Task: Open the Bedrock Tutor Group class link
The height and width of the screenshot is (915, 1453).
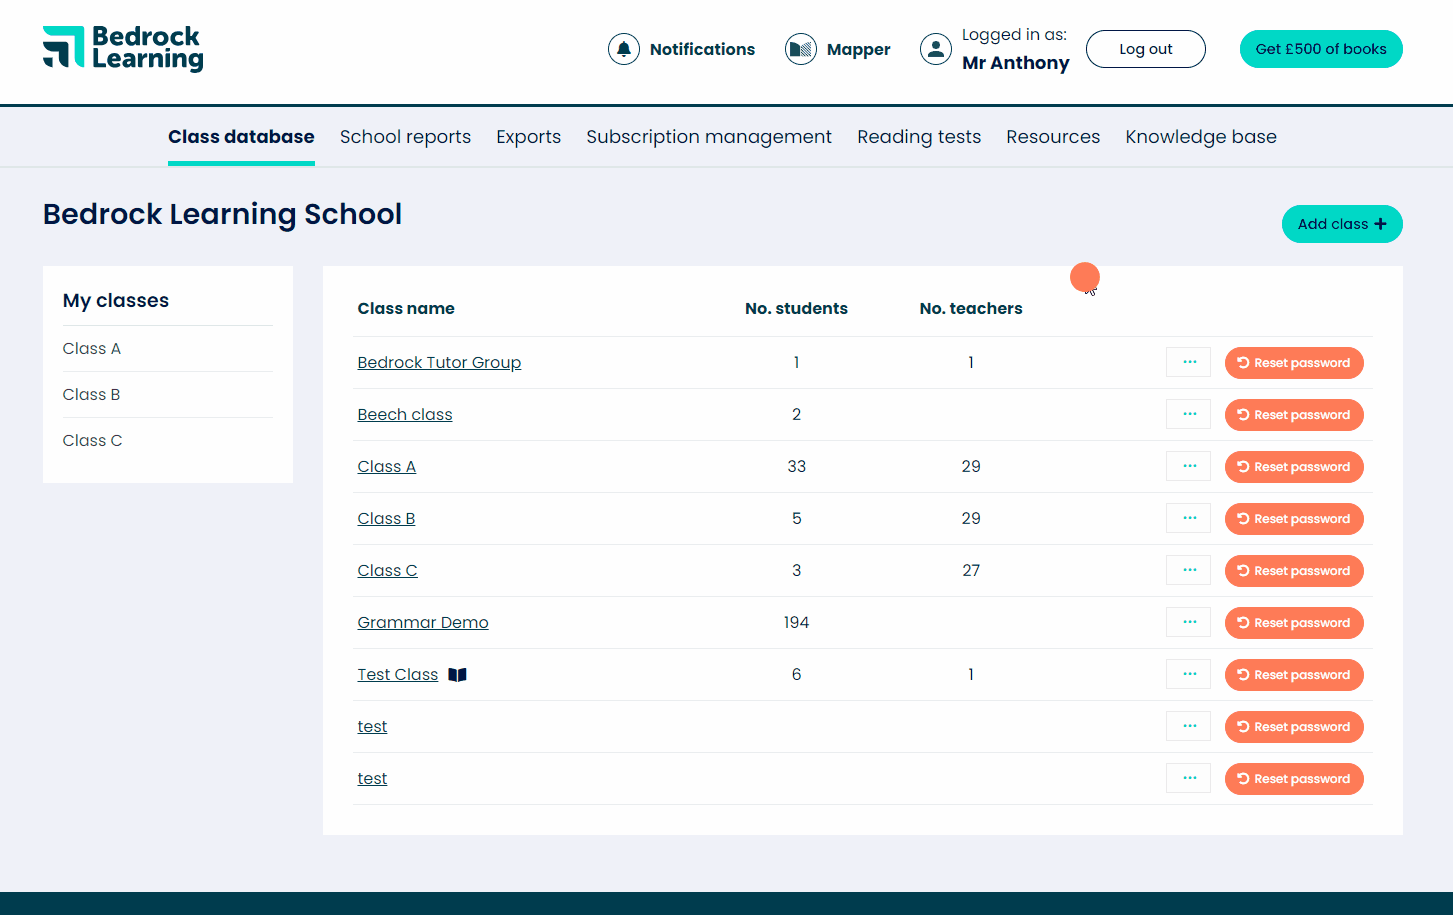Action: [439, 362]
